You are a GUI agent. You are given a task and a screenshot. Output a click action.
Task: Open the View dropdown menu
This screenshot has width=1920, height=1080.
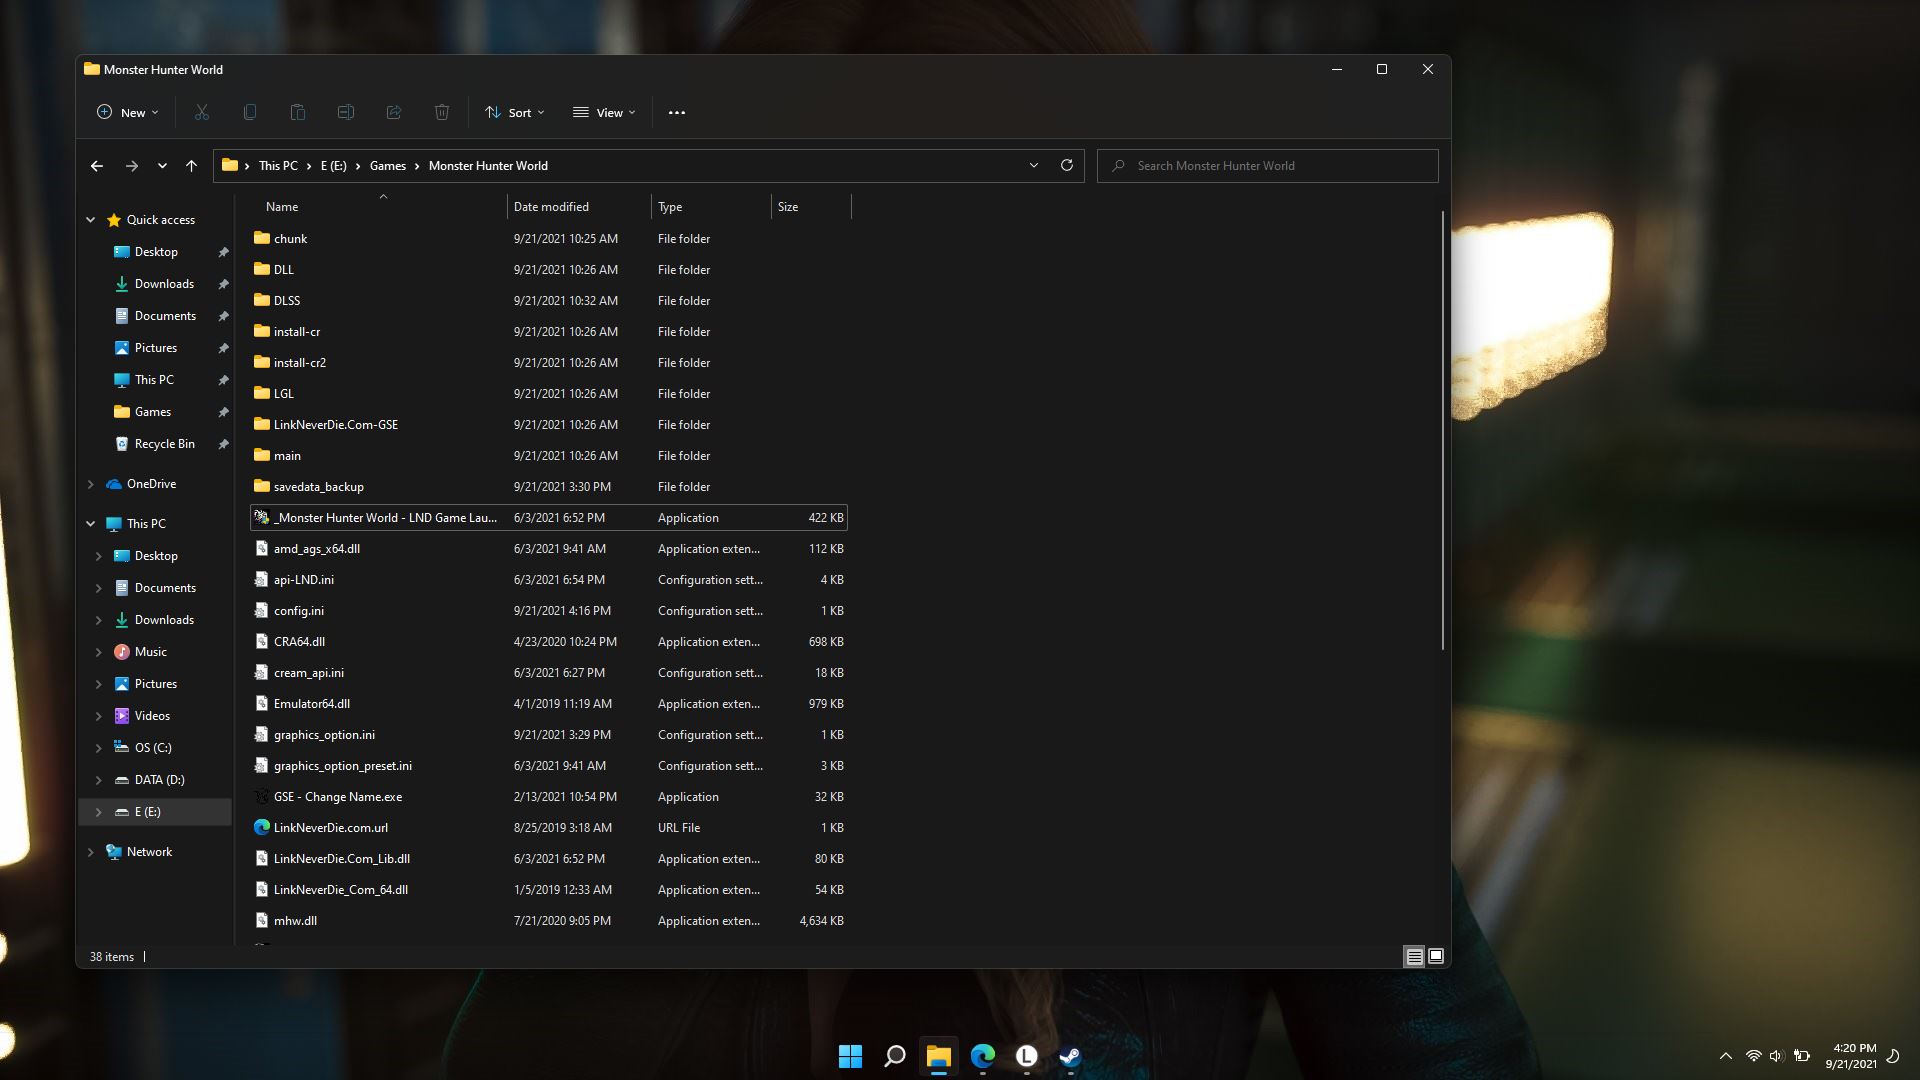click(604, 112)
